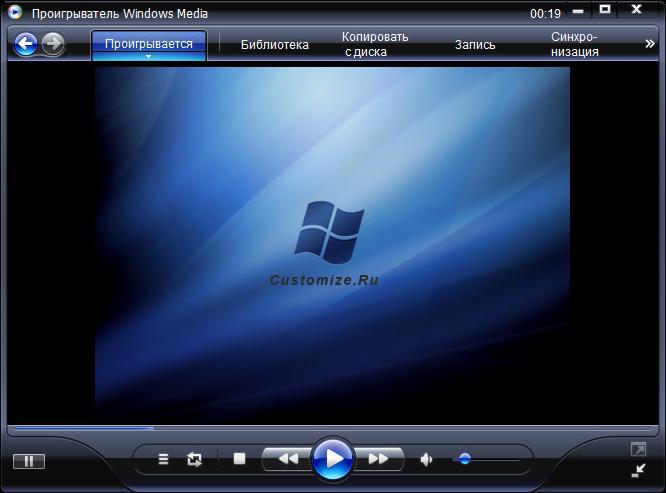The image size is (666, 493).
Task: Stop playback
Action: pos(239,459)
